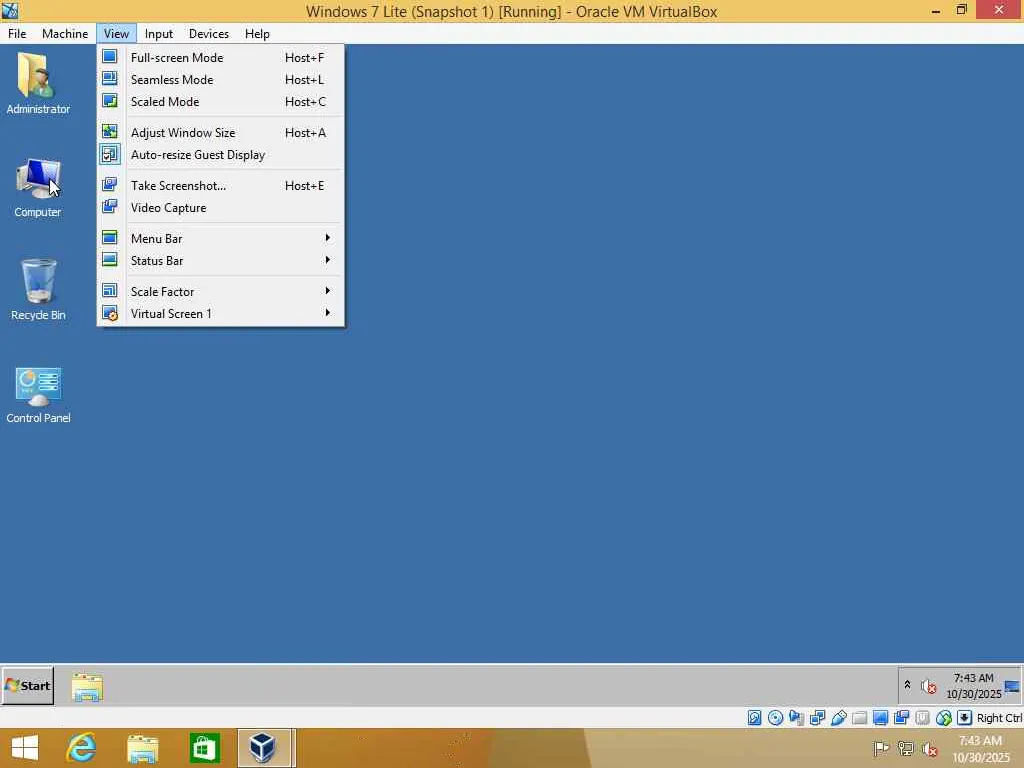
Task: Click the guest taskbar clock 7:43 AM
Action: click(974, 686)
